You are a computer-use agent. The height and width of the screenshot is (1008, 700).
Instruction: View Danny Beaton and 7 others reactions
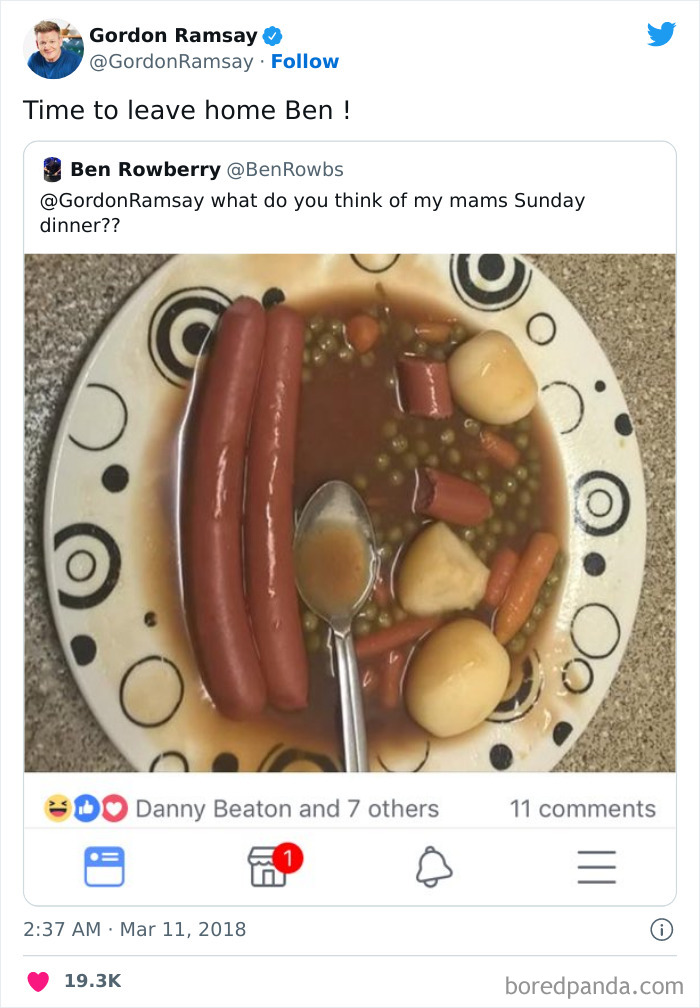click(287, 809)
